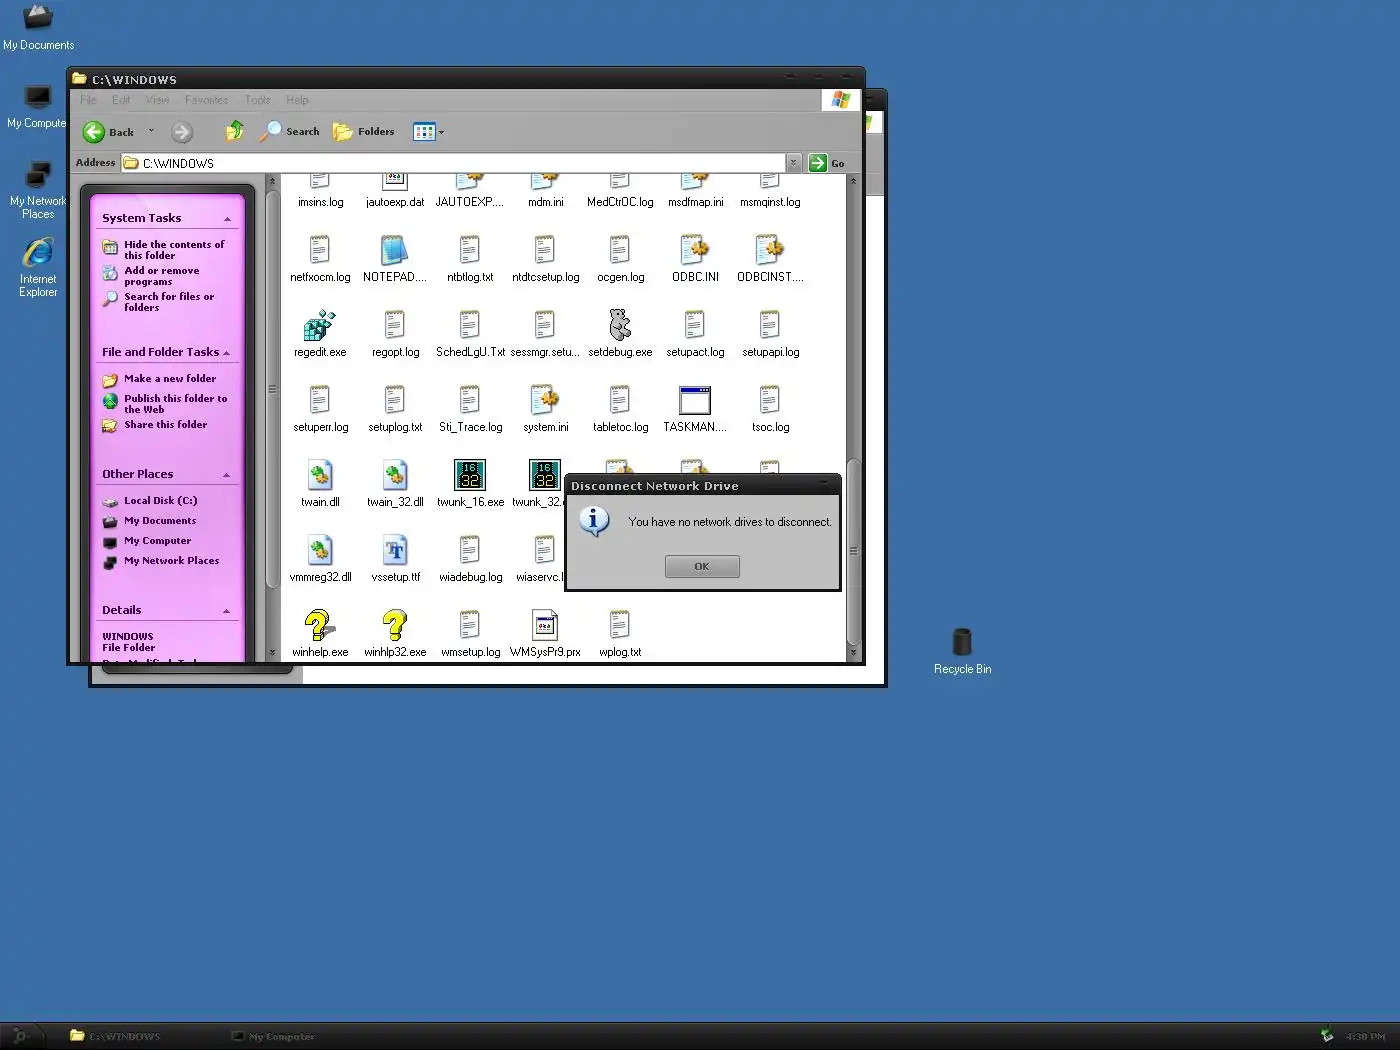Open File menu
Viewport: 1400px width, 1050px height.
tap(88, 100)
